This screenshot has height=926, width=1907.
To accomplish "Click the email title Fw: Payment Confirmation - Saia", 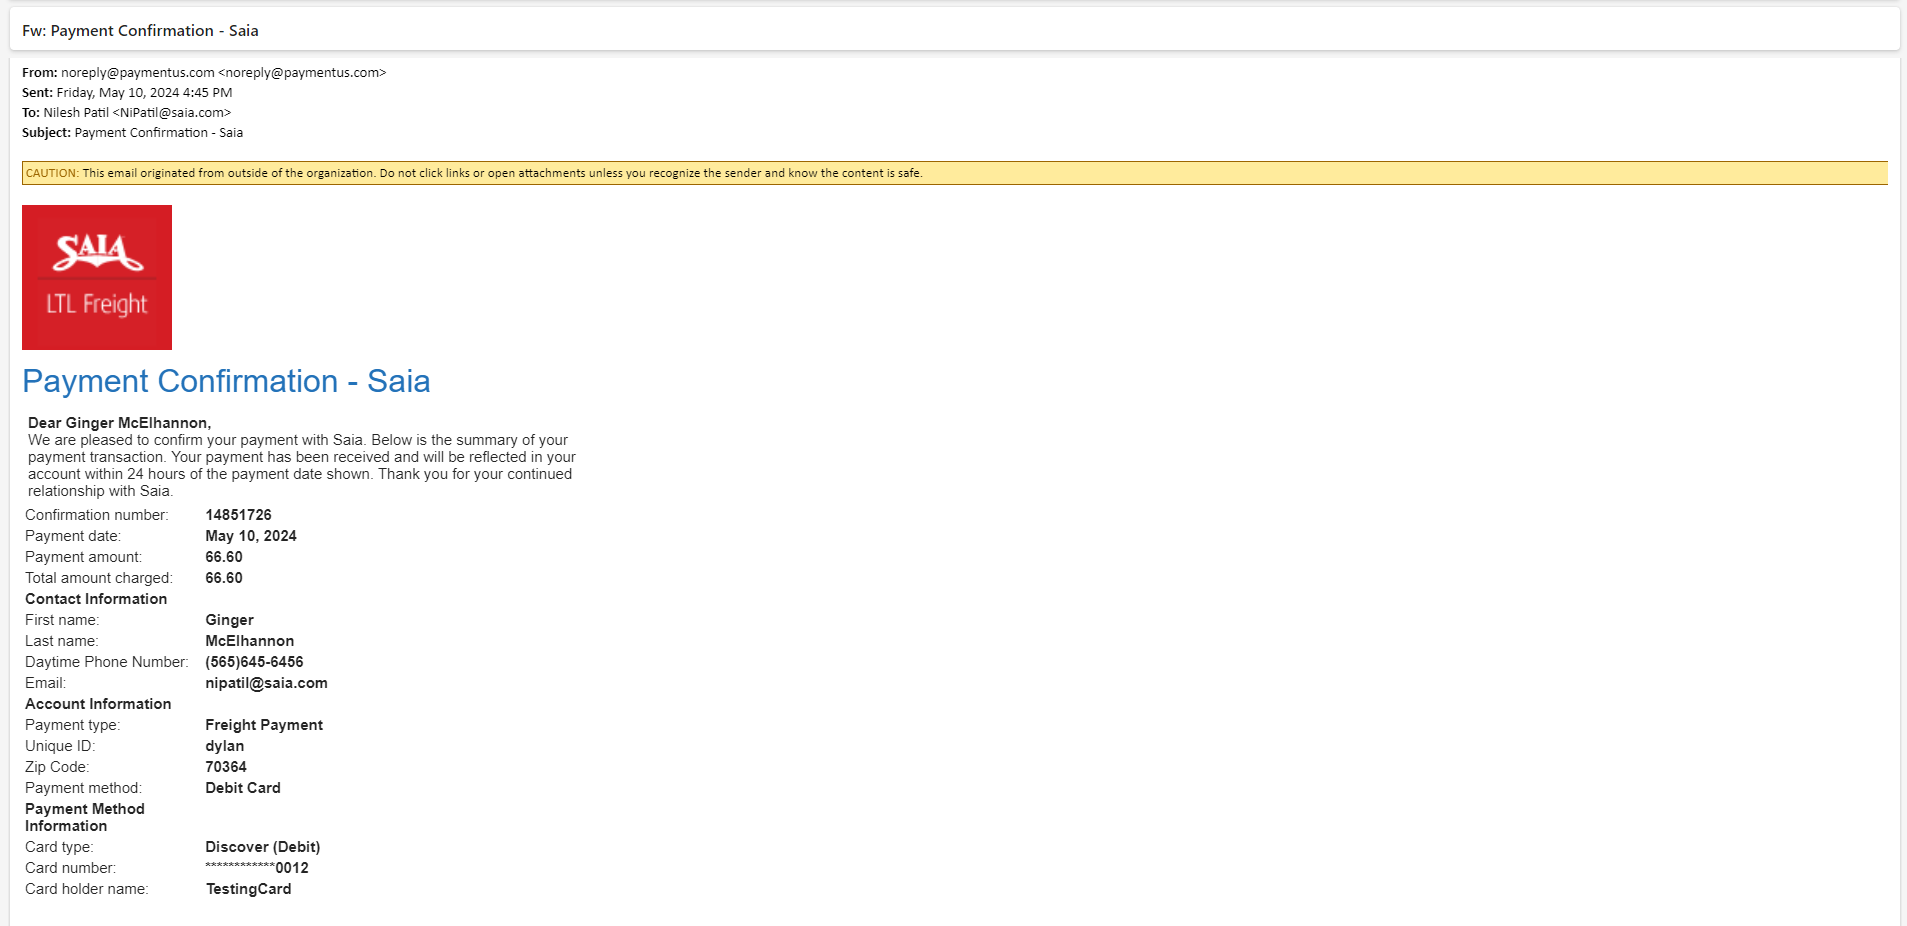I will coord(140,31).
